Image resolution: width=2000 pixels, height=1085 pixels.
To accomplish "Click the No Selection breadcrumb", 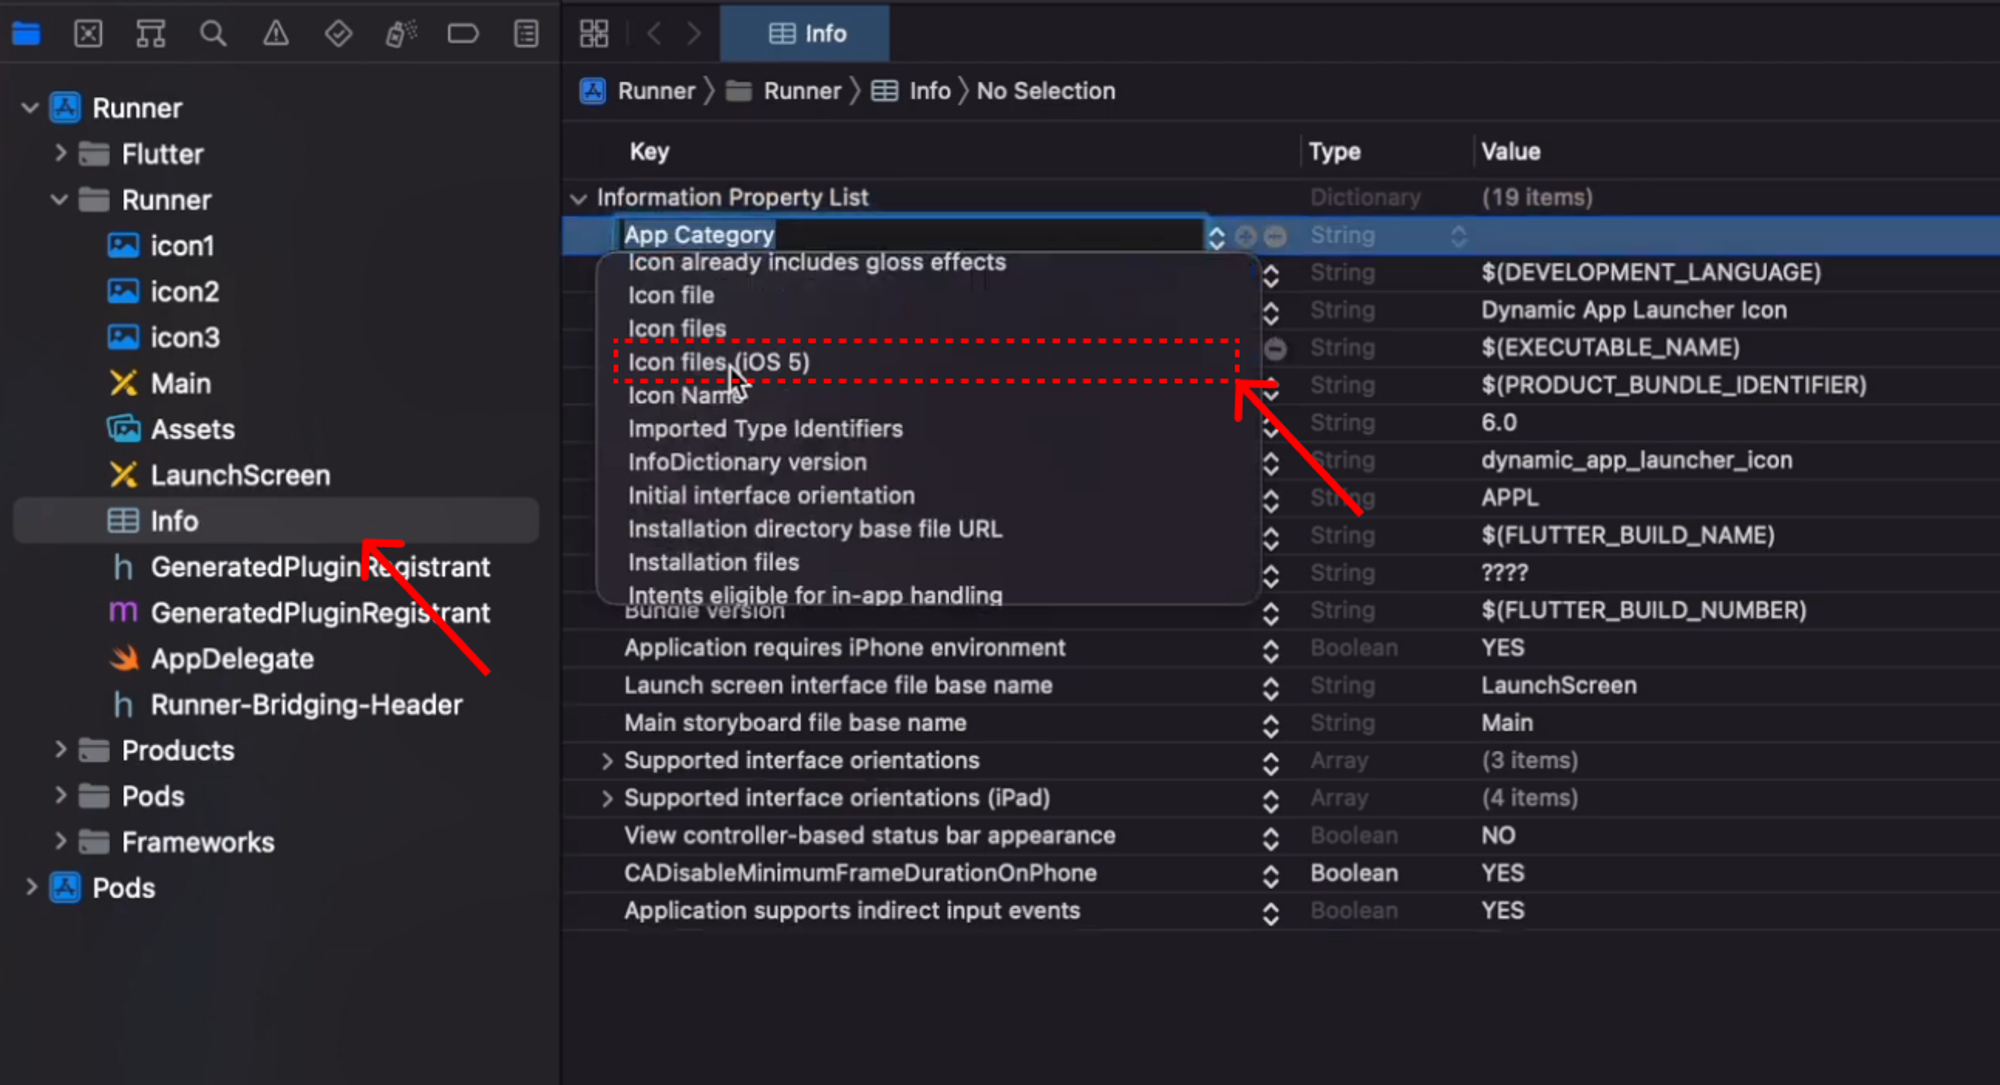I will (x=1046, y=91).
